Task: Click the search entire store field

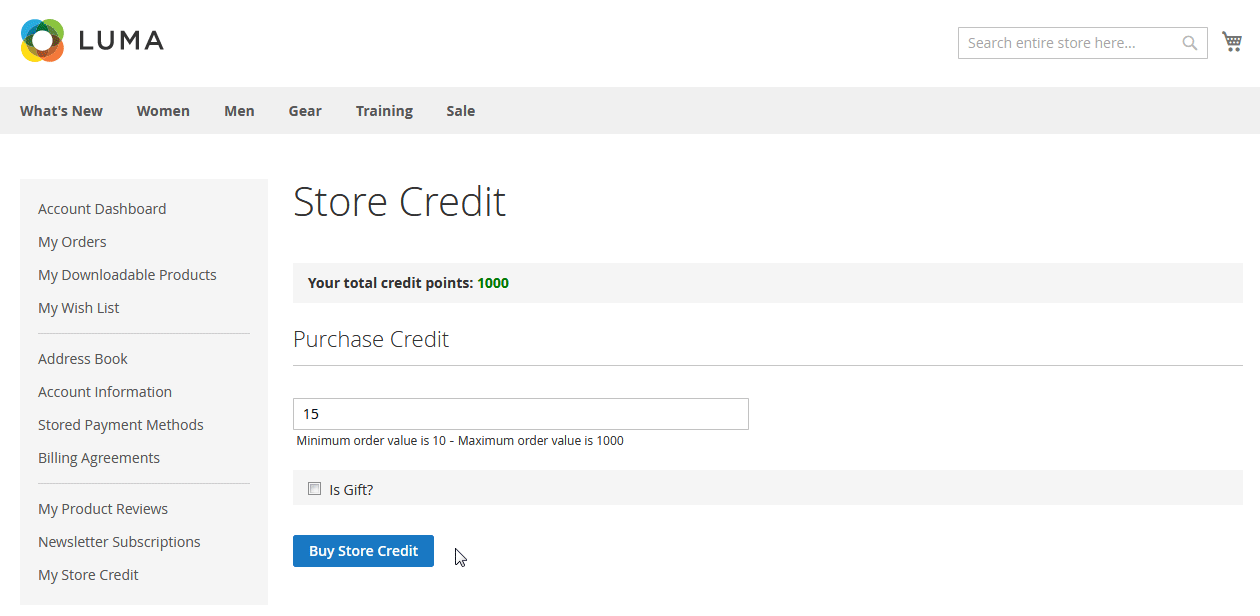Action: (1066, 43)
